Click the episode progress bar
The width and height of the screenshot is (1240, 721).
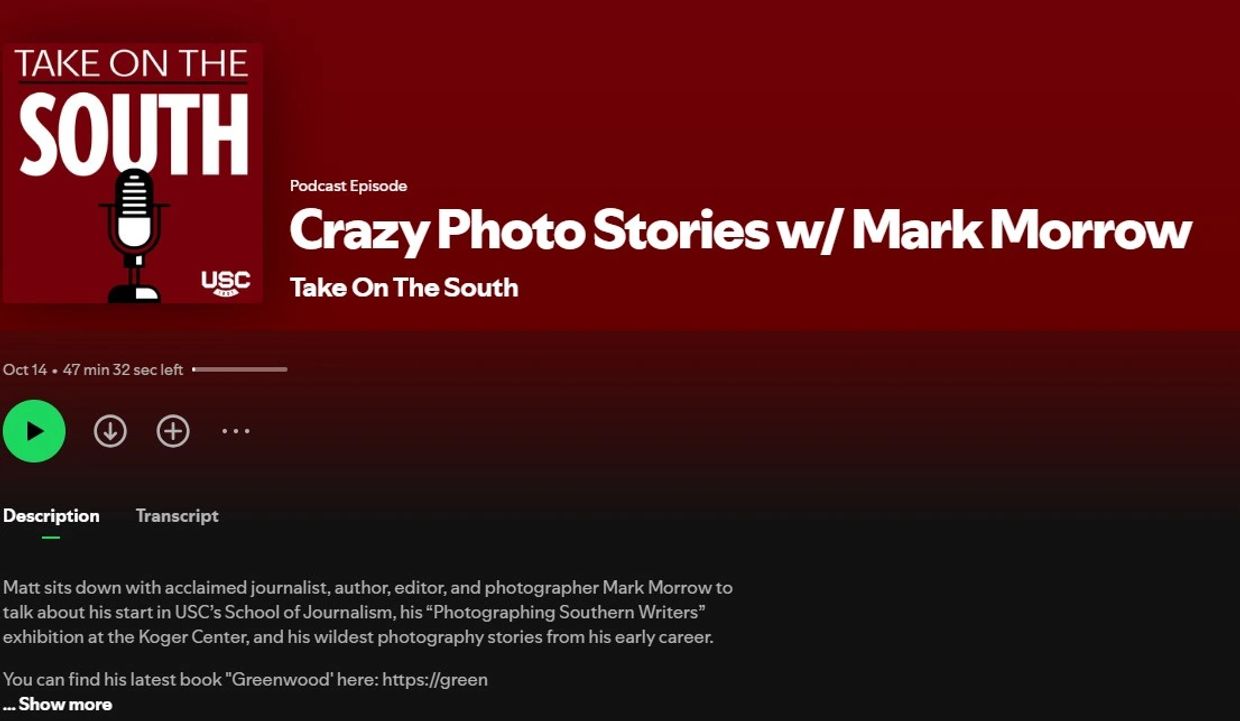pyautogui.click(x=240, y=370)
